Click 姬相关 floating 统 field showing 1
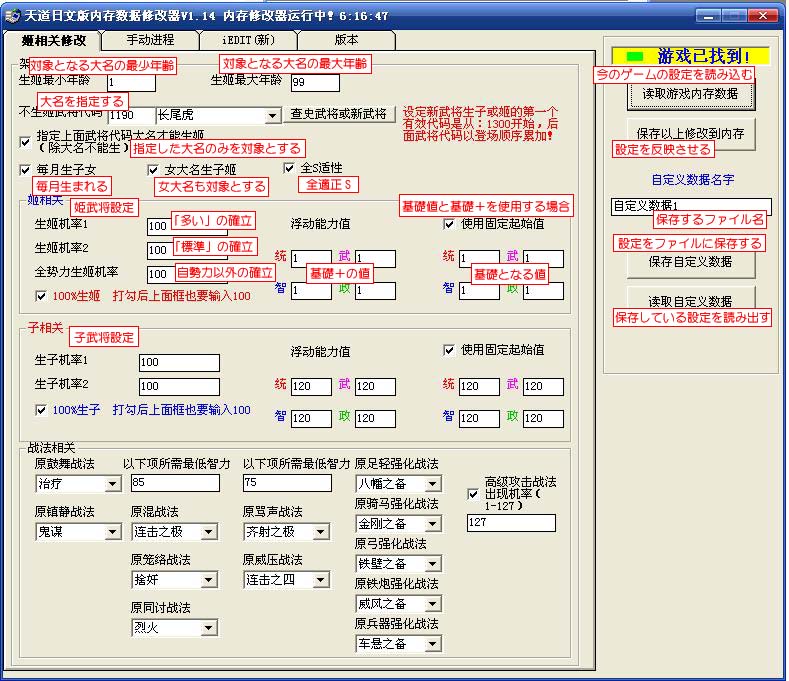Image resolution: width=789 pixels, height=681 pixels. [311, 259]
